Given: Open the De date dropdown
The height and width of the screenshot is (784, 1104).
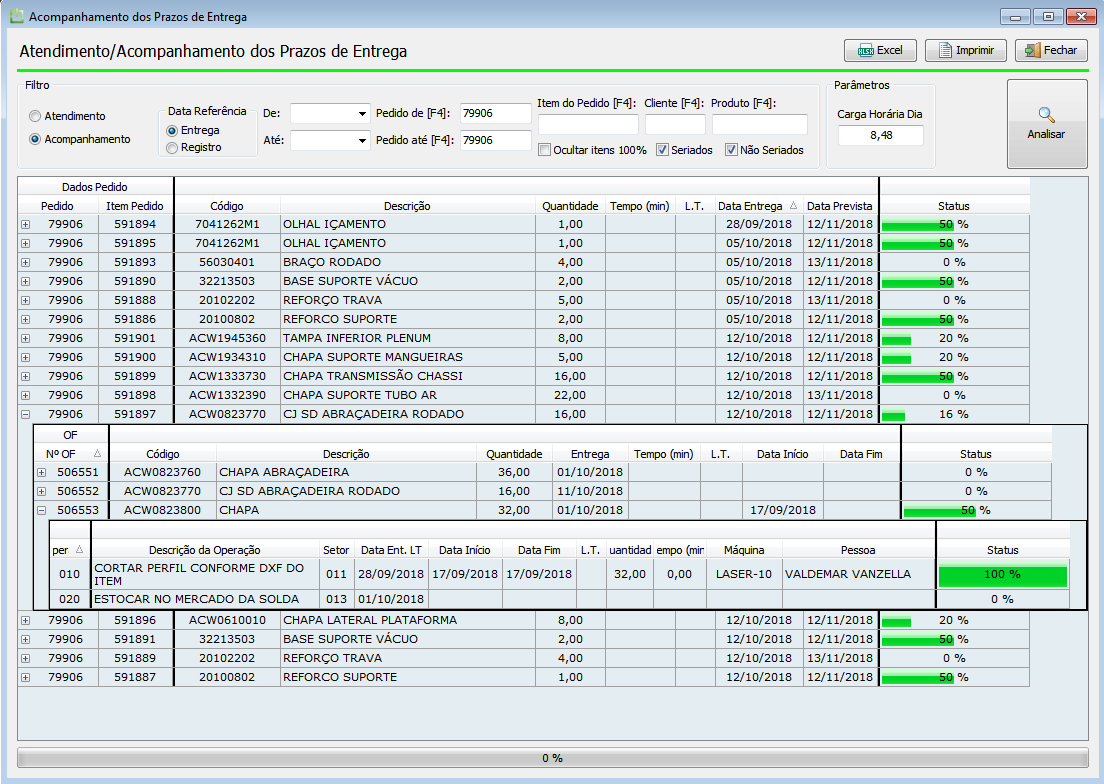Looking at the screenshot, I should 361,114.
